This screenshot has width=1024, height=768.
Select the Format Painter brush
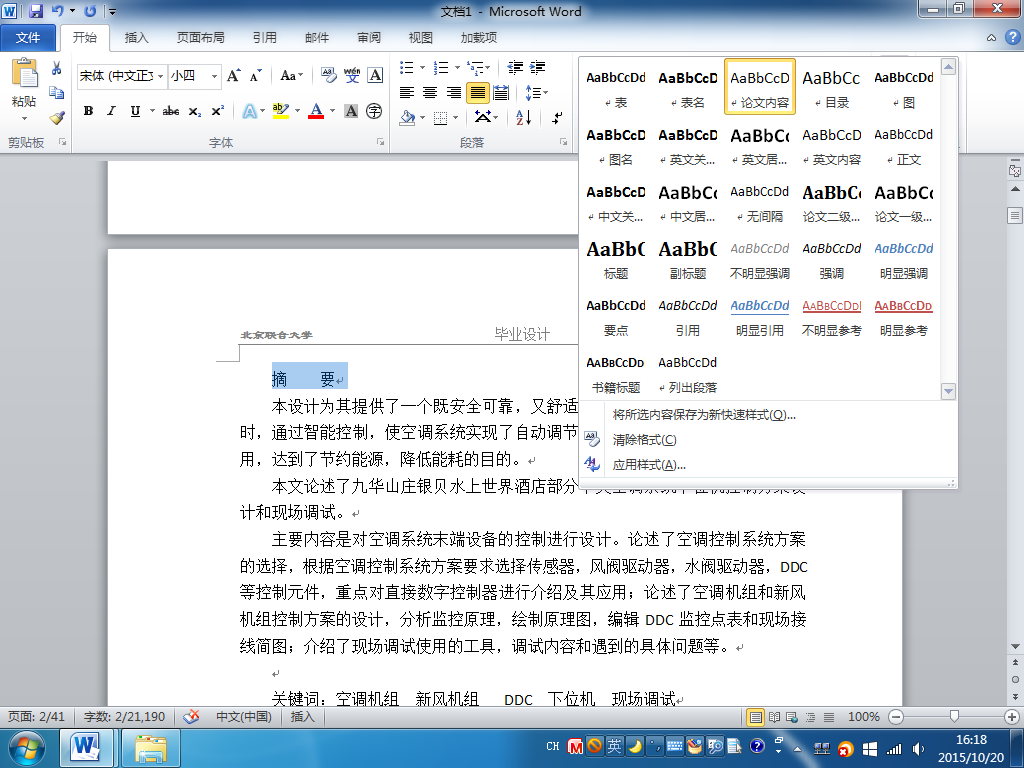coord(57,118)
